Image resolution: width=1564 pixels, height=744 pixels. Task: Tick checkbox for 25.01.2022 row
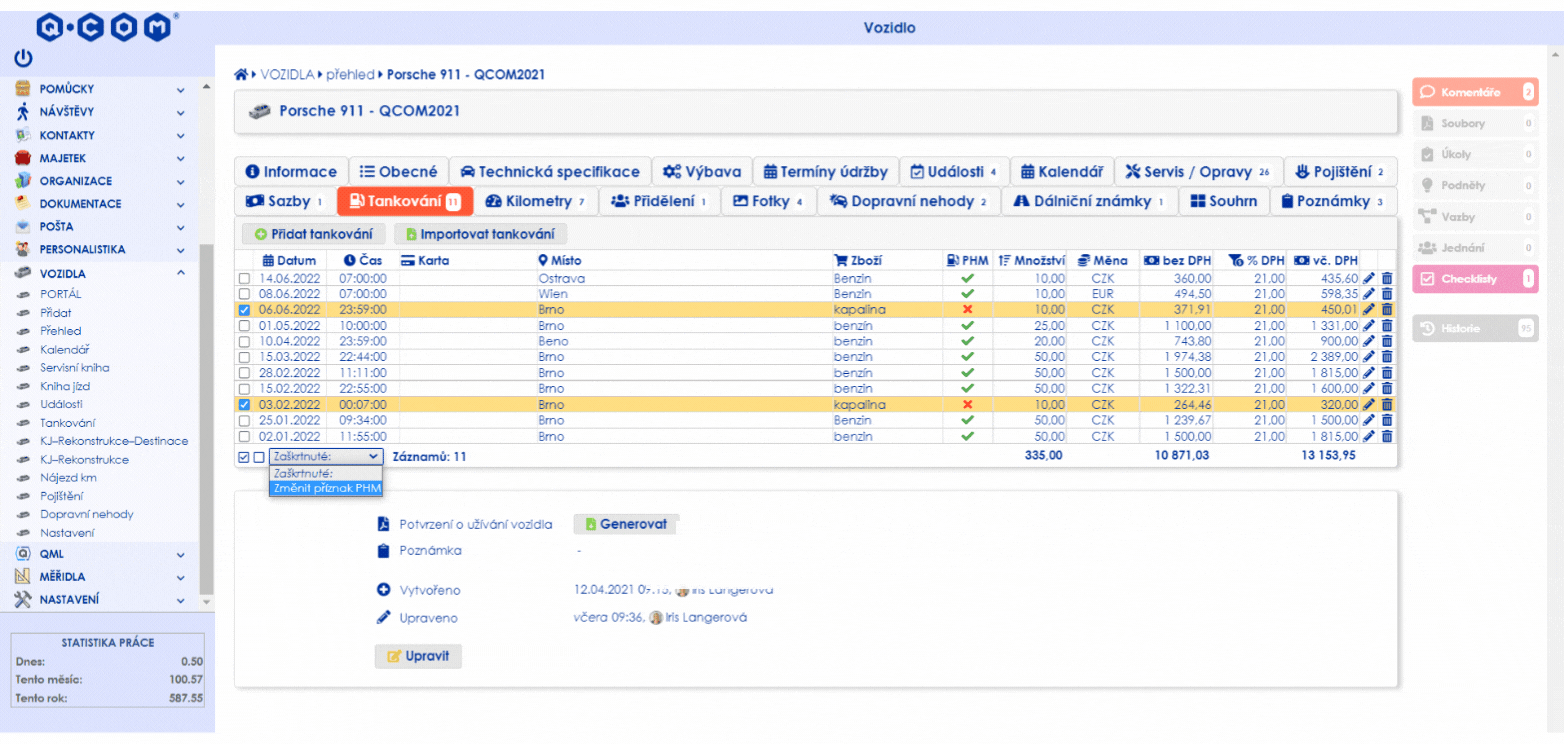[244, 422]
